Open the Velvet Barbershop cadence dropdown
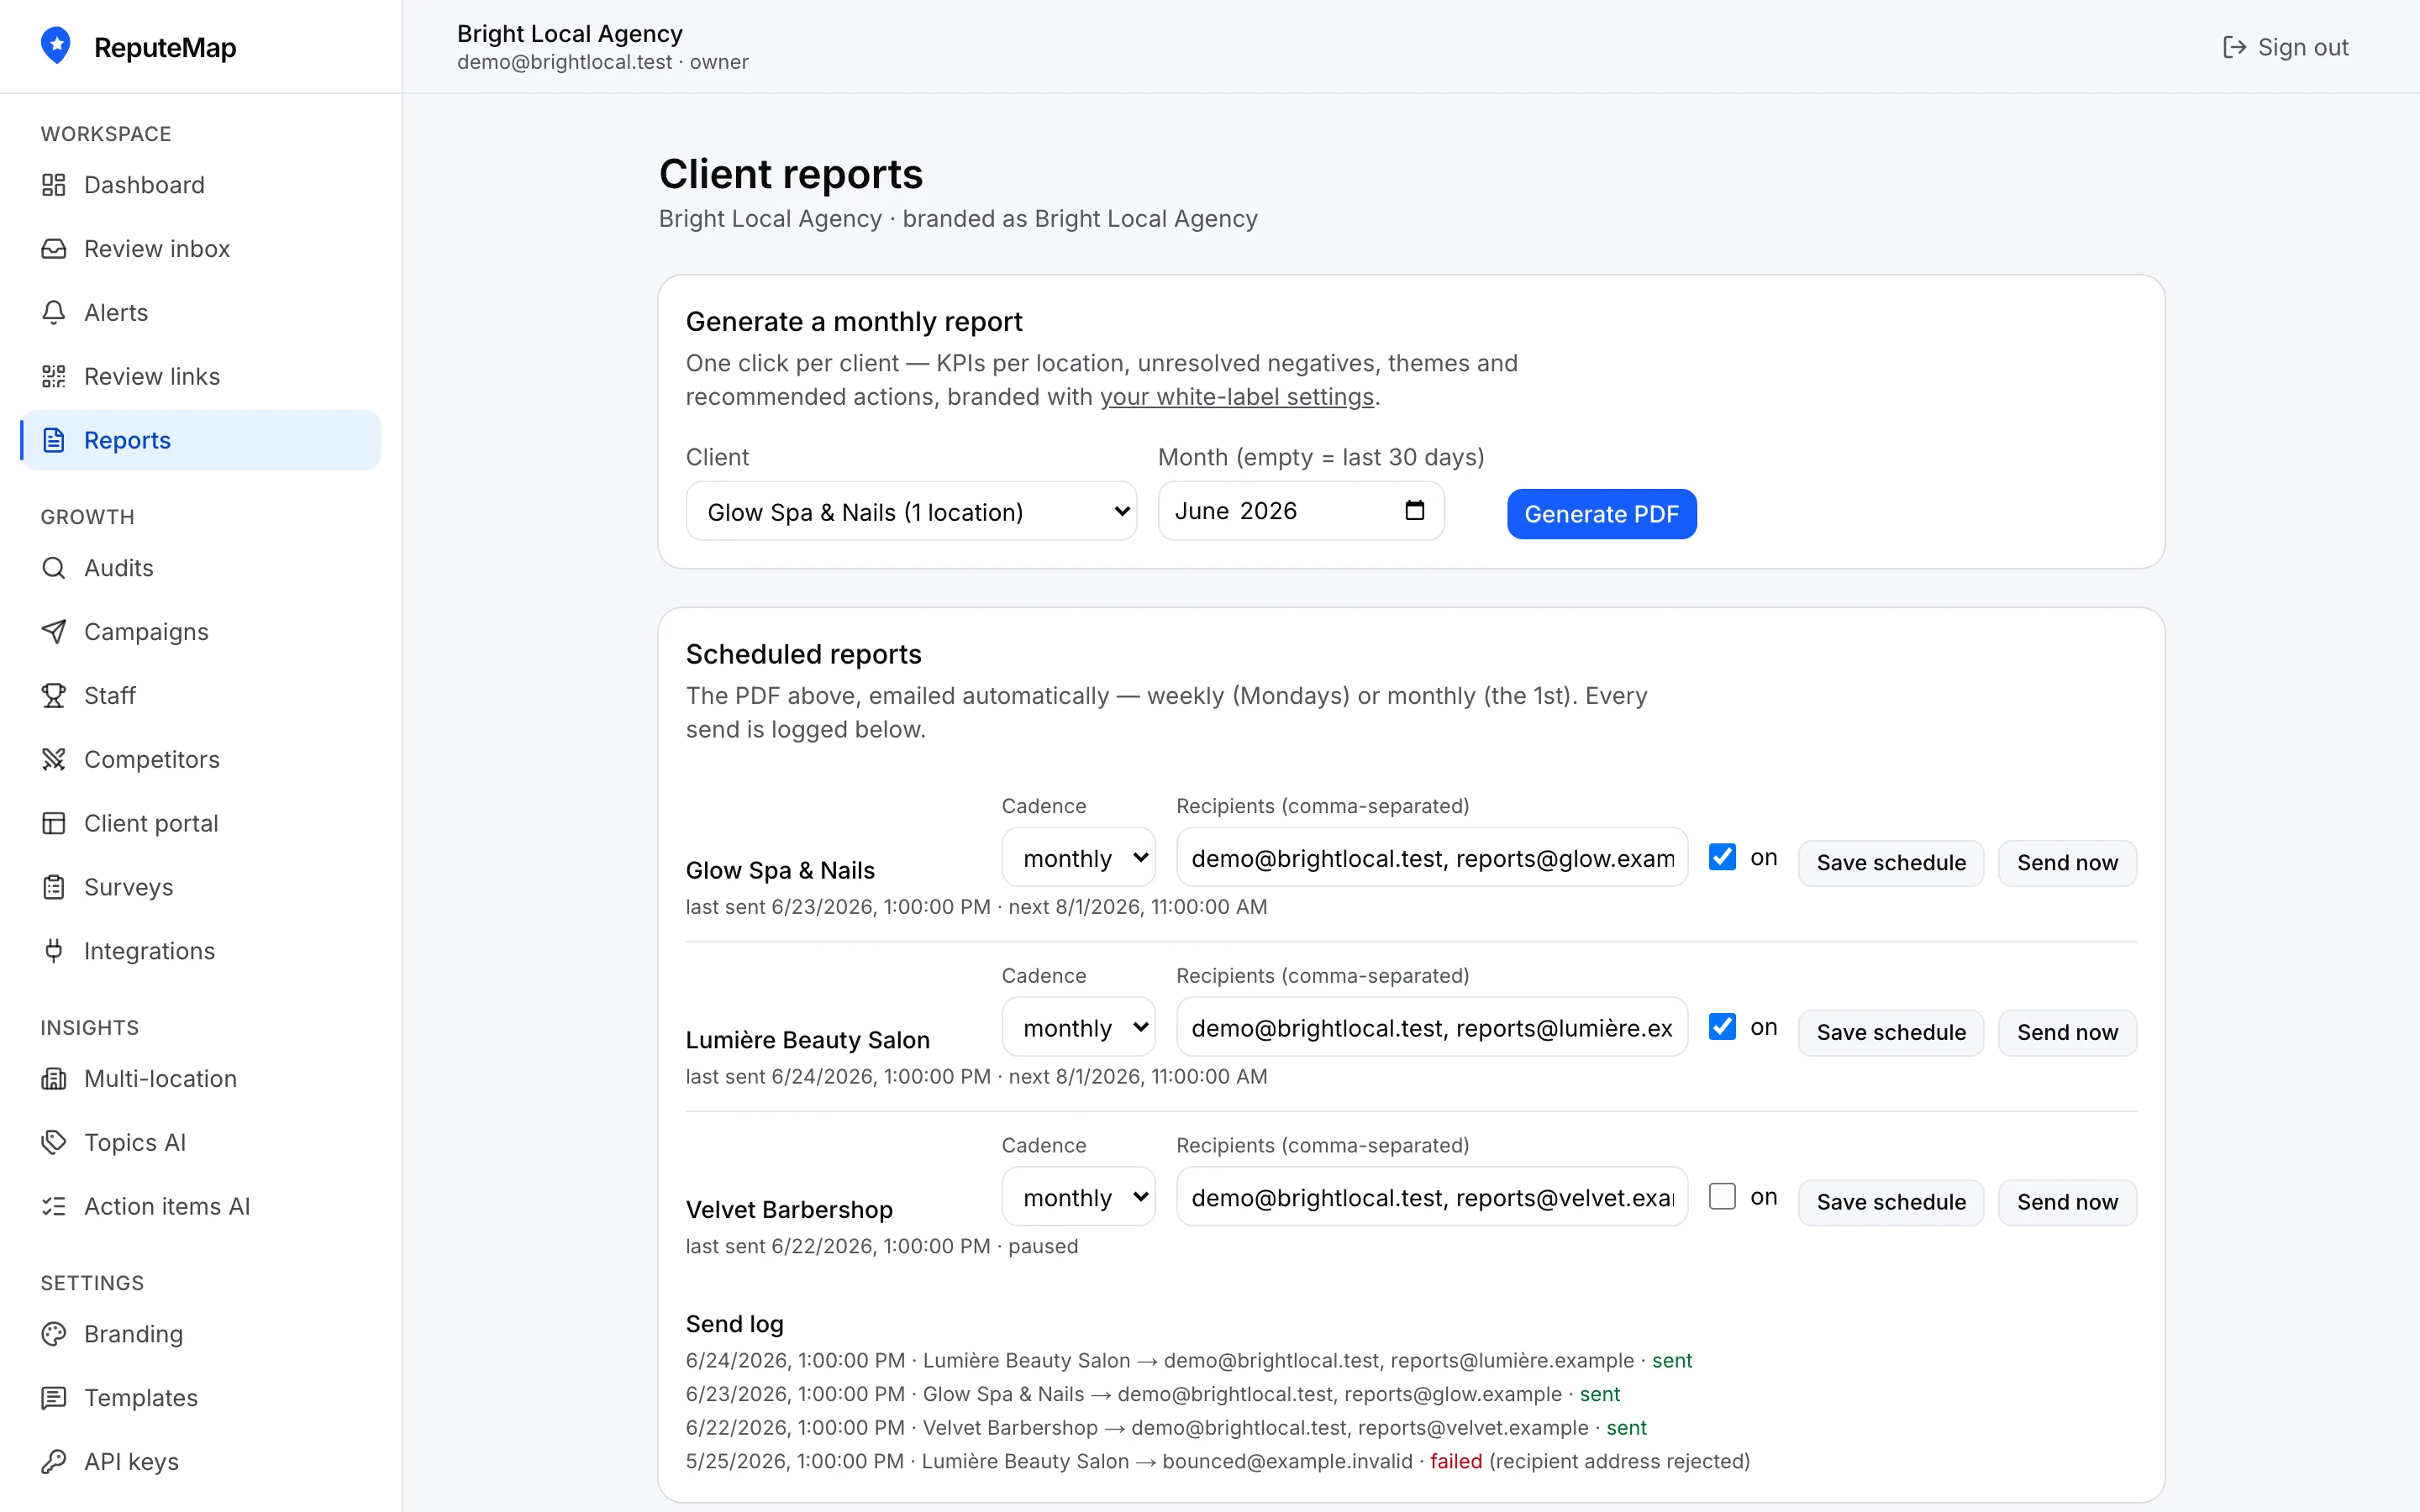The width and height of the screenshot is (2420, 1512). click(1078, 1197)
